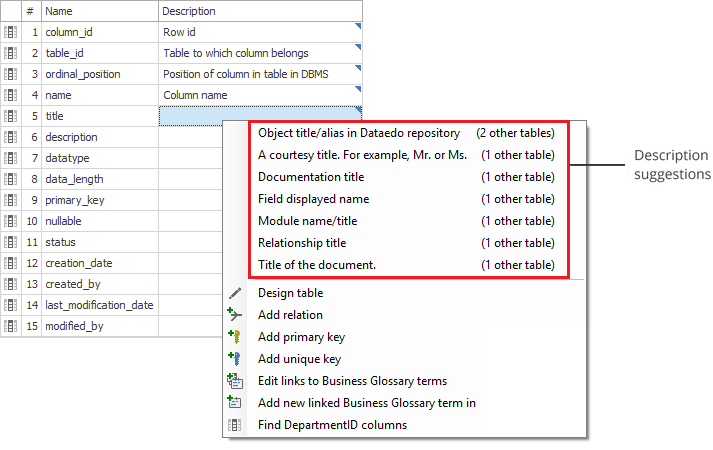Screen dimensions: 713x450
Task: Select 'Field displayed name' suggestion
Action: 313,199
